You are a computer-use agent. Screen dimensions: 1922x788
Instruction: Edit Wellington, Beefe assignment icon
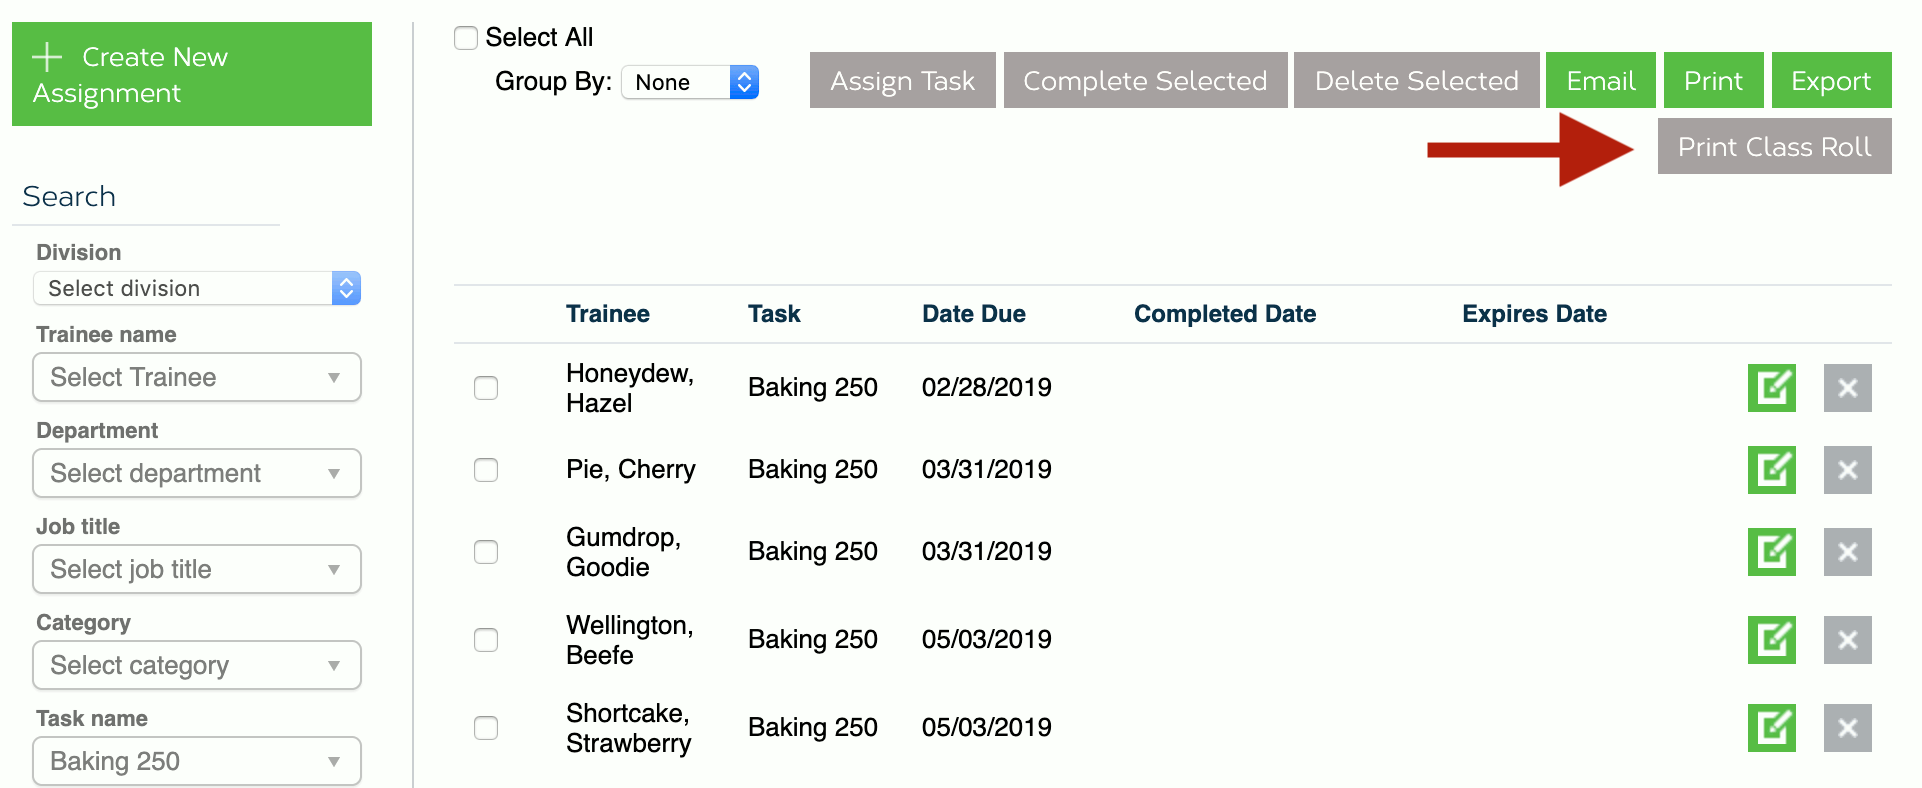[1771, 640]
